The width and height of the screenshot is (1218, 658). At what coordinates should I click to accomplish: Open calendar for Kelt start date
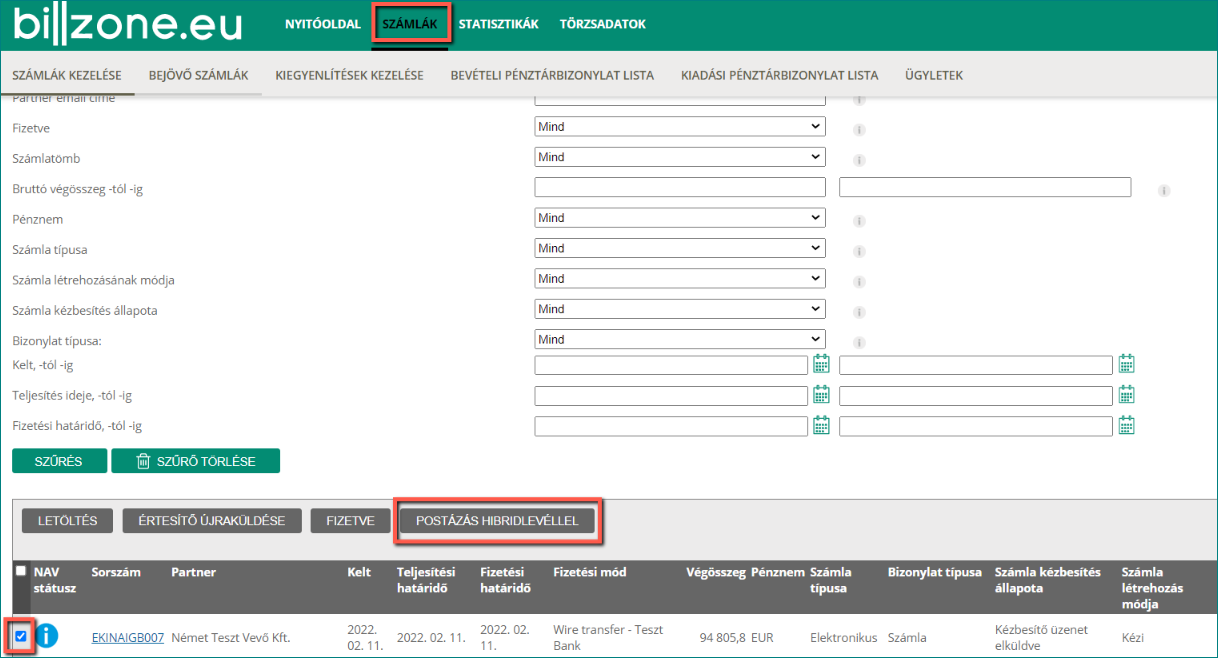[x=821, y=364]
